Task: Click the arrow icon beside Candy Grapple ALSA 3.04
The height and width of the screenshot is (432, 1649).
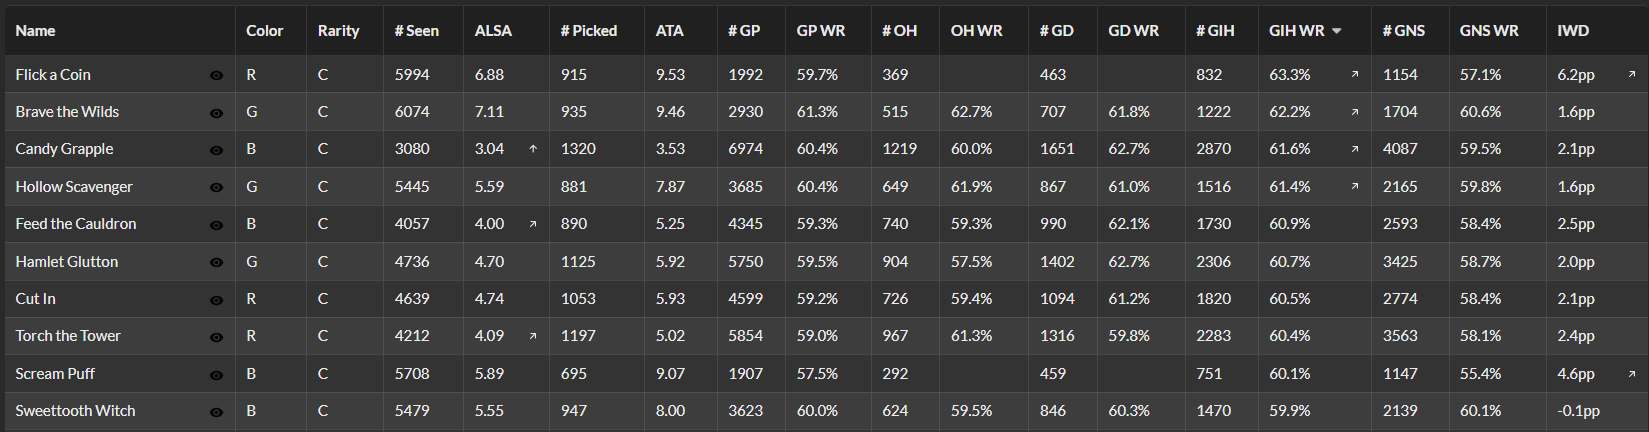Action: pos(533,149)
